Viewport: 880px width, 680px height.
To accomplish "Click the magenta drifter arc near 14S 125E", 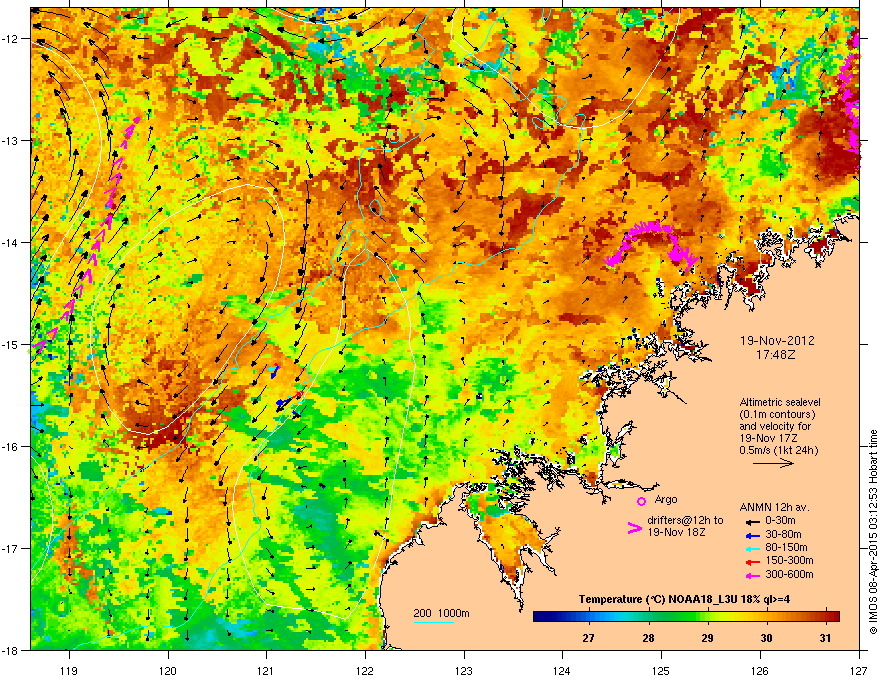I will 652,244.
